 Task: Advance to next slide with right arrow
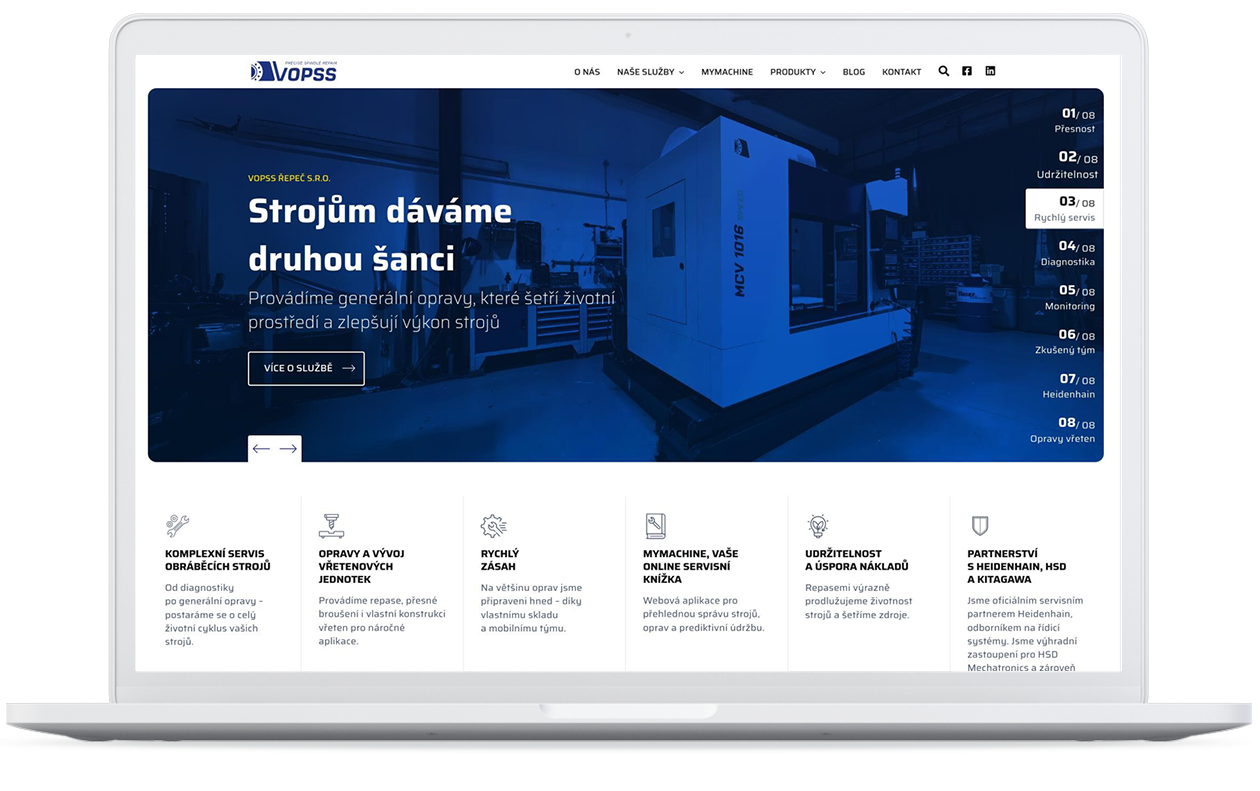(x=288, y=449)
